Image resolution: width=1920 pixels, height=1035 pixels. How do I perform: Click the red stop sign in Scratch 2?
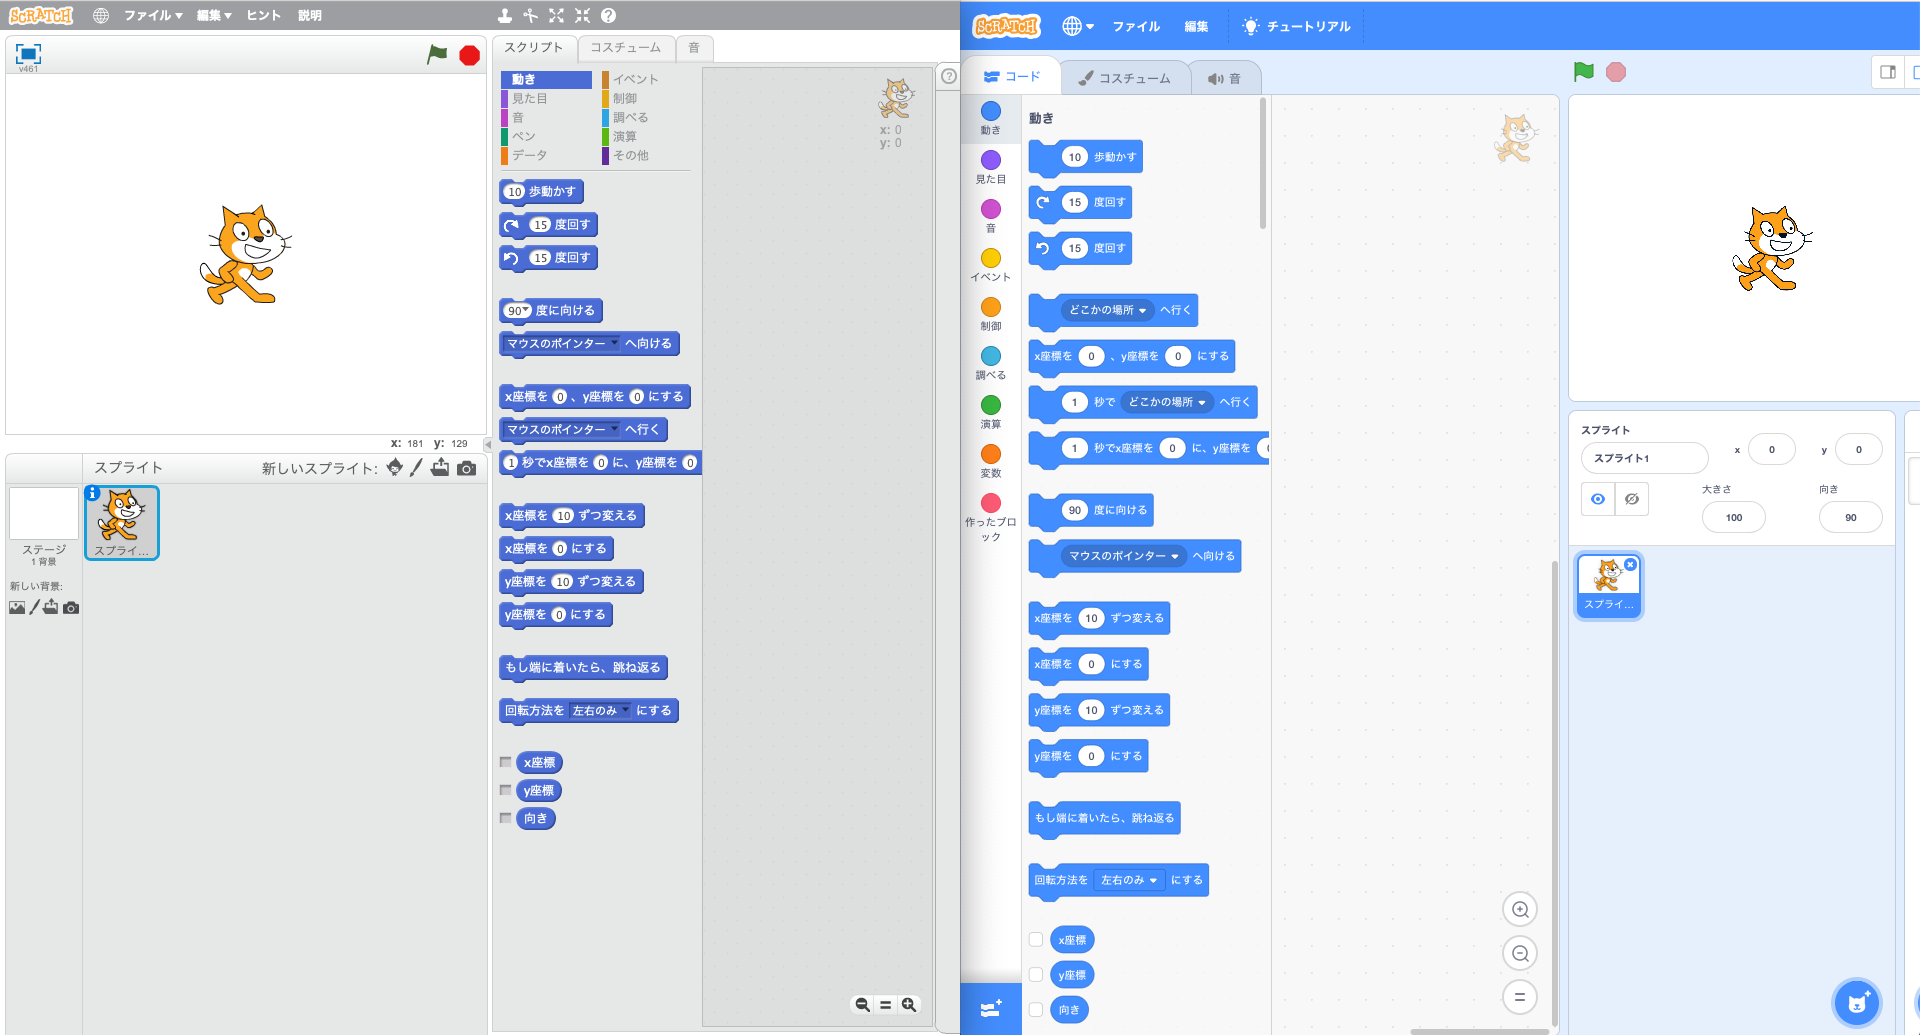tap(469, 55)
